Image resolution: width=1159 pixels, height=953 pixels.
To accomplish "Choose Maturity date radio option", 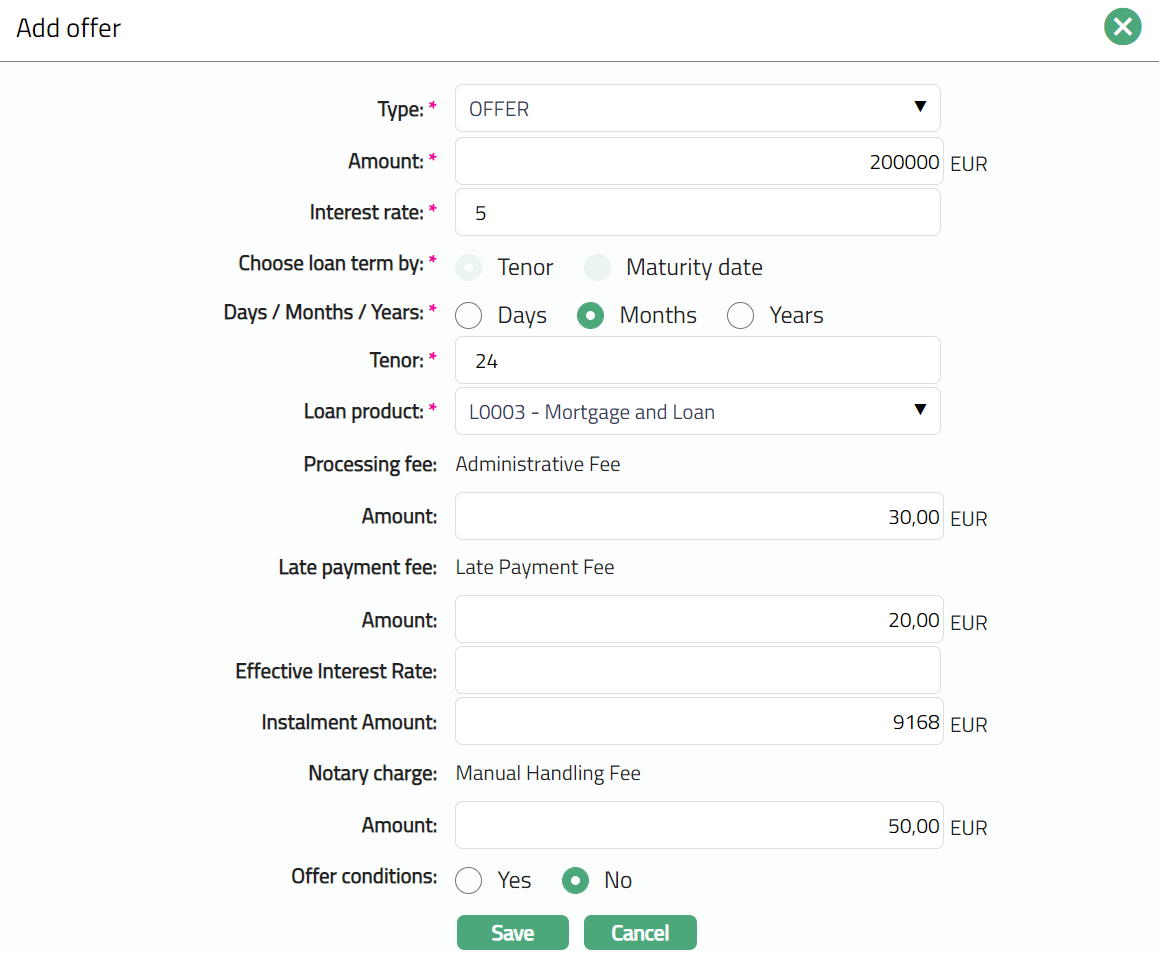I will (598, 268).
